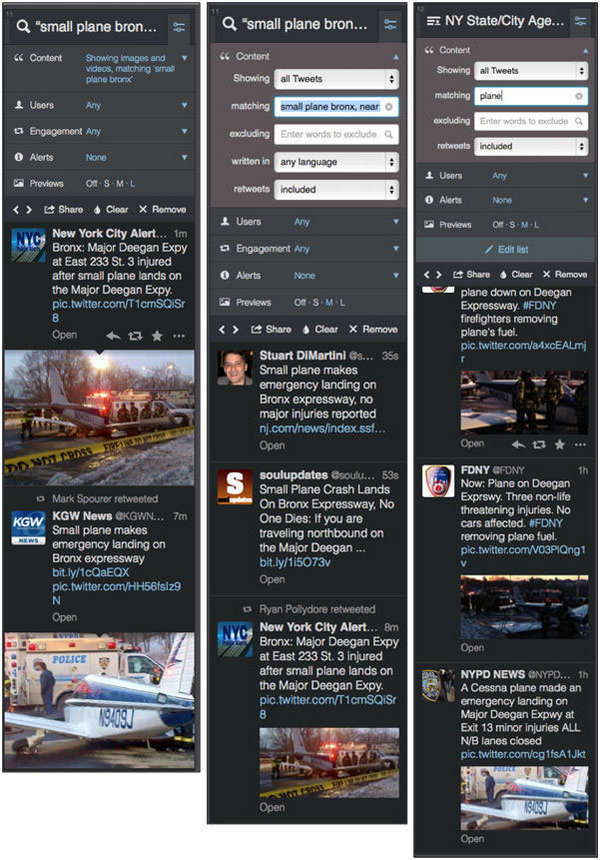The image size is (600, 860).
Task: Open more actions for 'plane down on Deegan' tweet
Action: pos(582,443)
